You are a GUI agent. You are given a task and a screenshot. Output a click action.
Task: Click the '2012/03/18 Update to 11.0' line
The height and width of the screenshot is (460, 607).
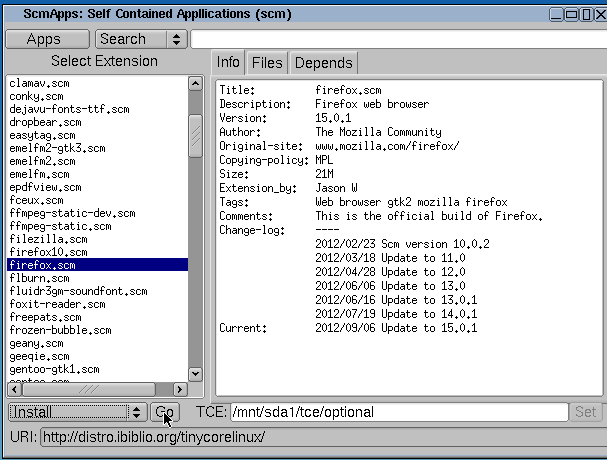click(x=390, y=258)
